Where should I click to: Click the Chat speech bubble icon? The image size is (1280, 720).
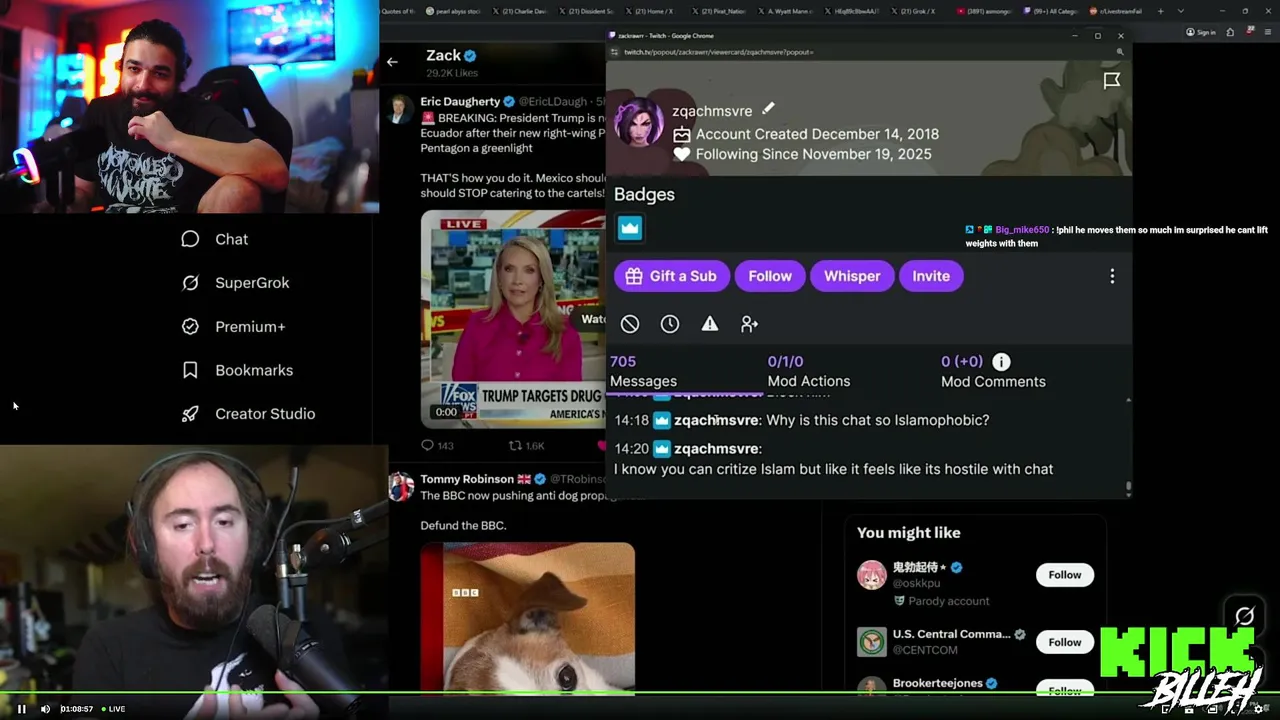pos(190,239)
